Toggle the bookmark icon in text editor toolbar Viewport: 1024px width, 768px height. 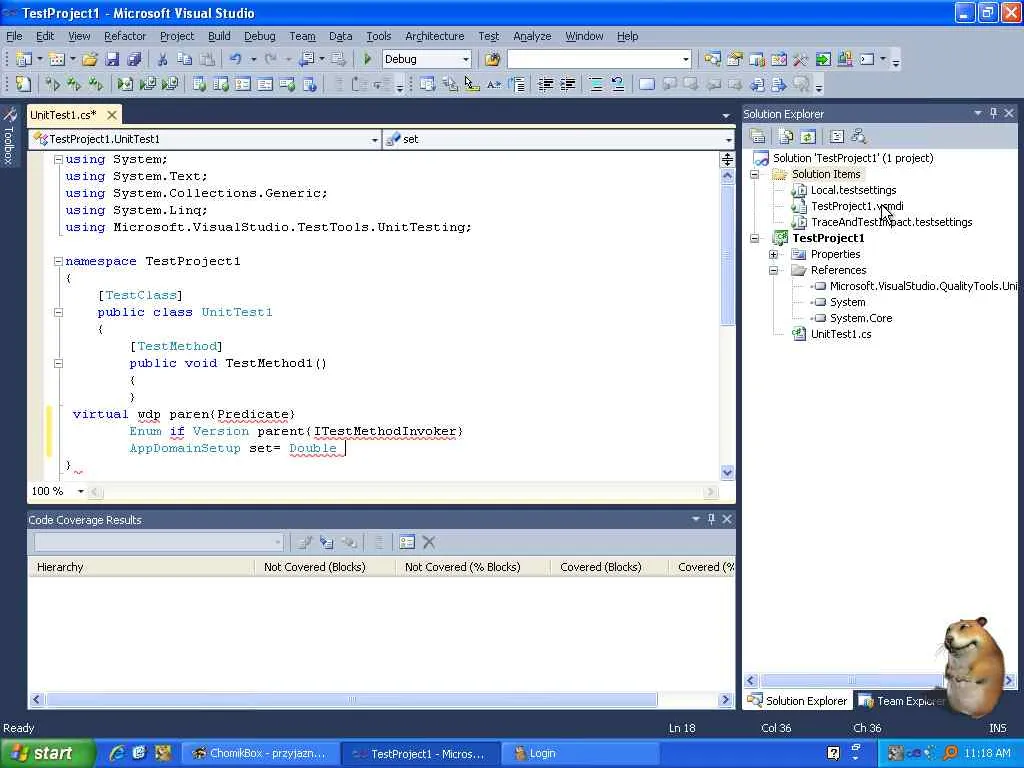647,84
